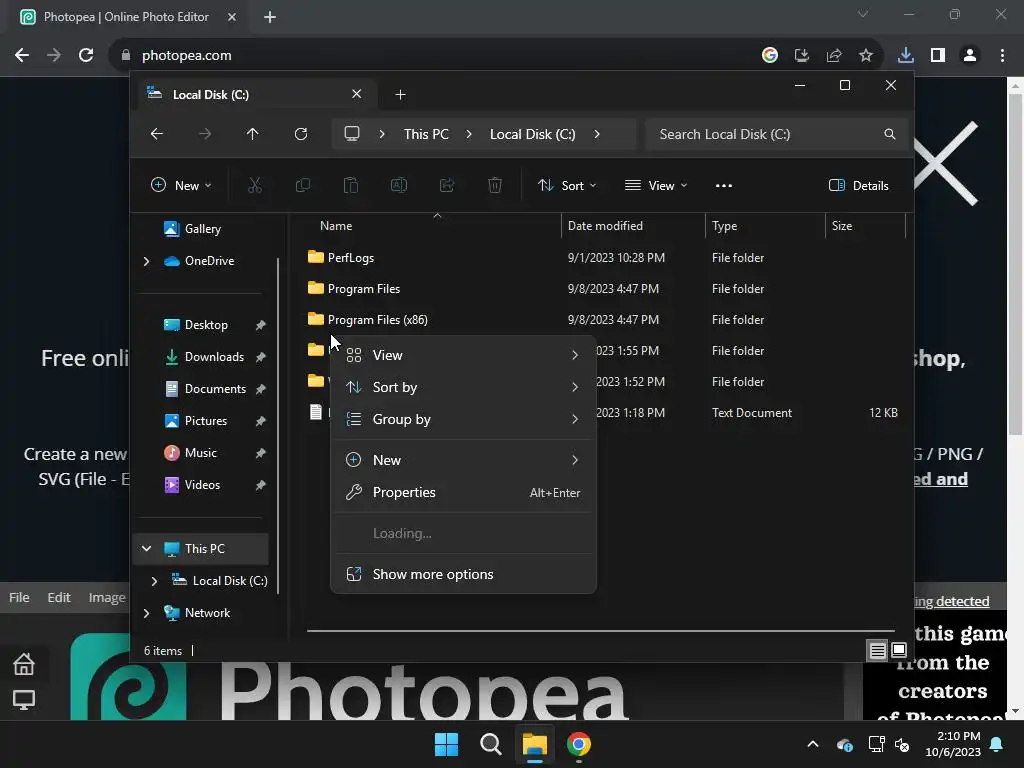Viewport: 1024px width, 768px height.
Task: Show hidden system tray icons
Action: (x=813, y=744)
